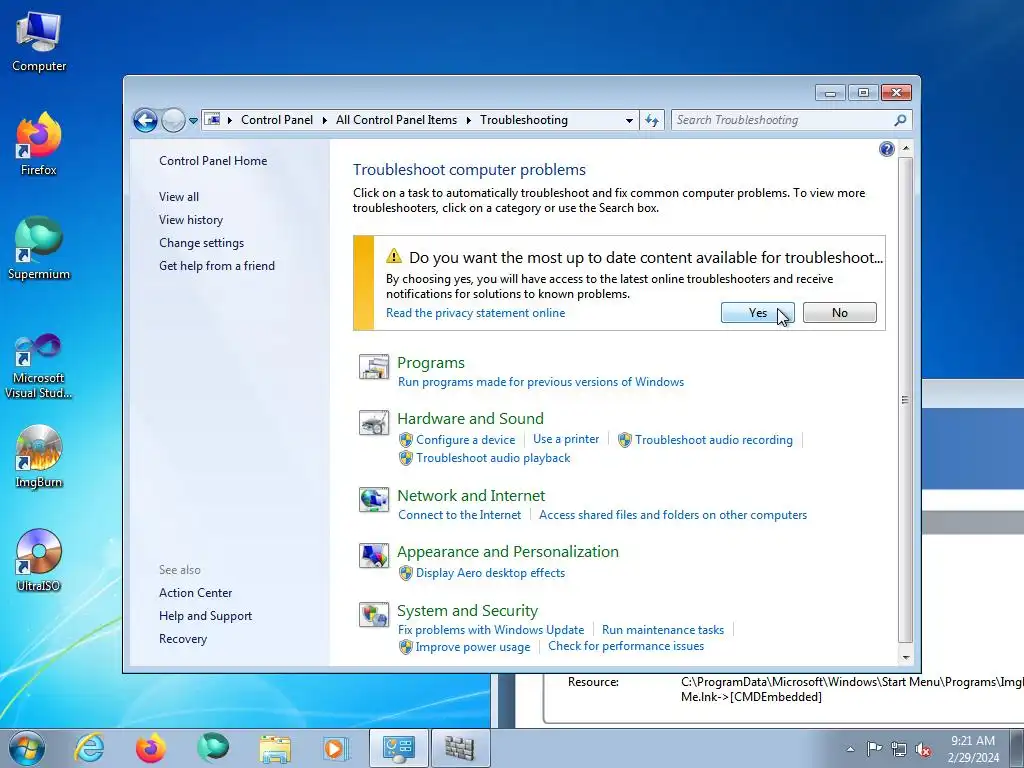Select All Control Panel Items breadcrumb
1024x768 pixels.
(x=396, y=120)
